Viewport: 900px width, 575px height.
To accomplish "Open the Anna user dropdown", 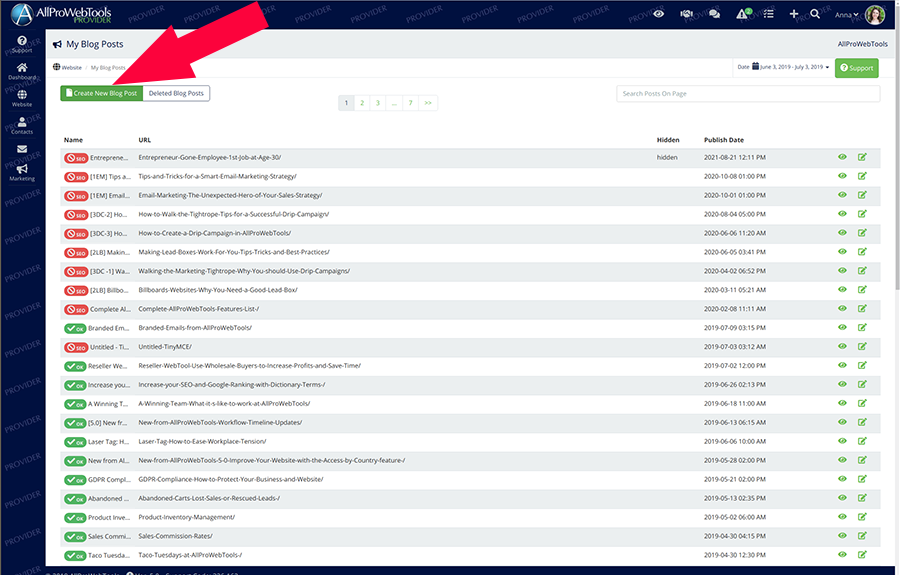I will click(847, 15).
